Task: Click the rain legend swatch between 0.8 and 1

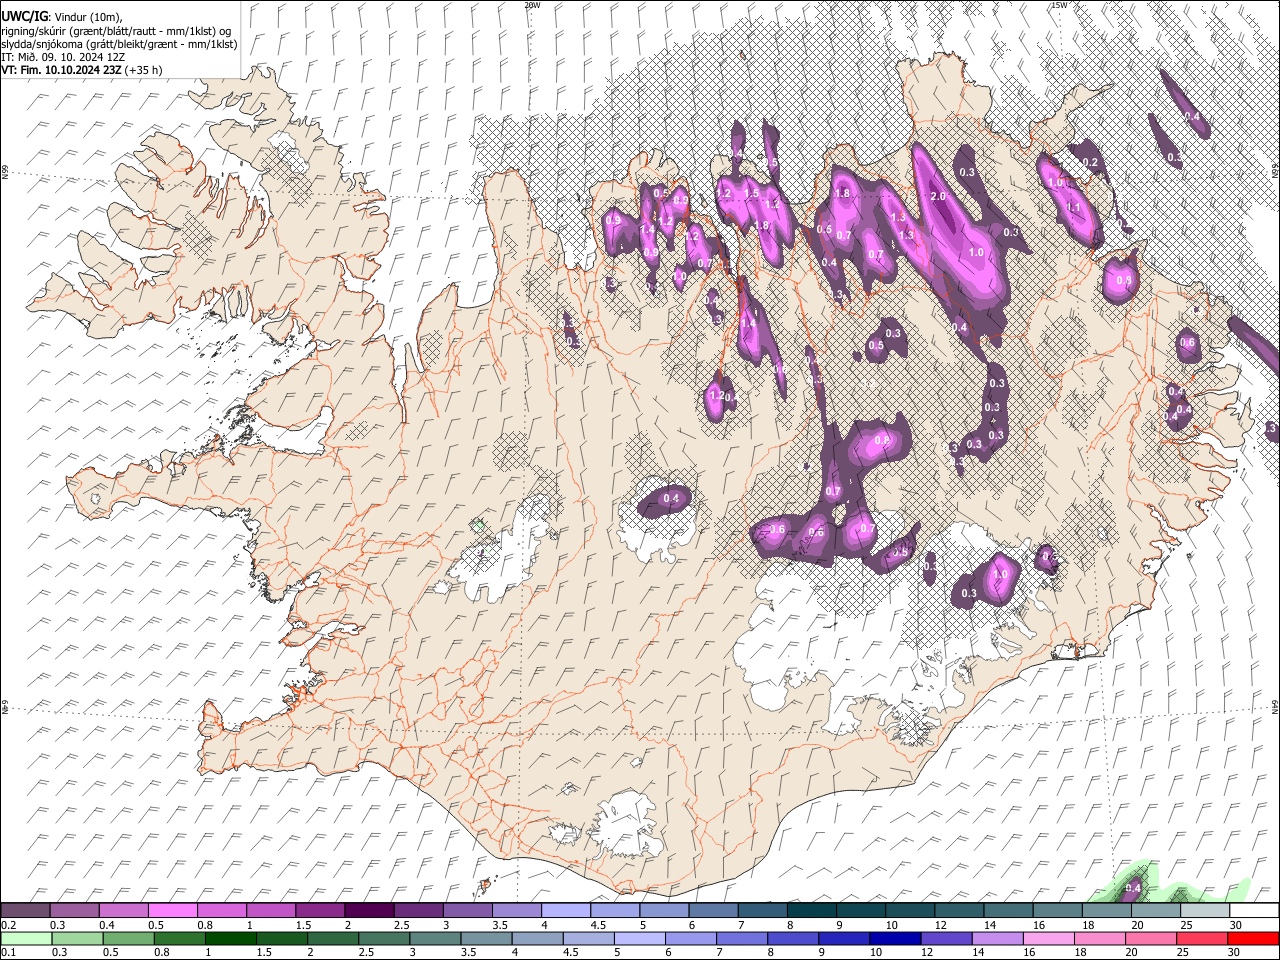Action: 179,938
